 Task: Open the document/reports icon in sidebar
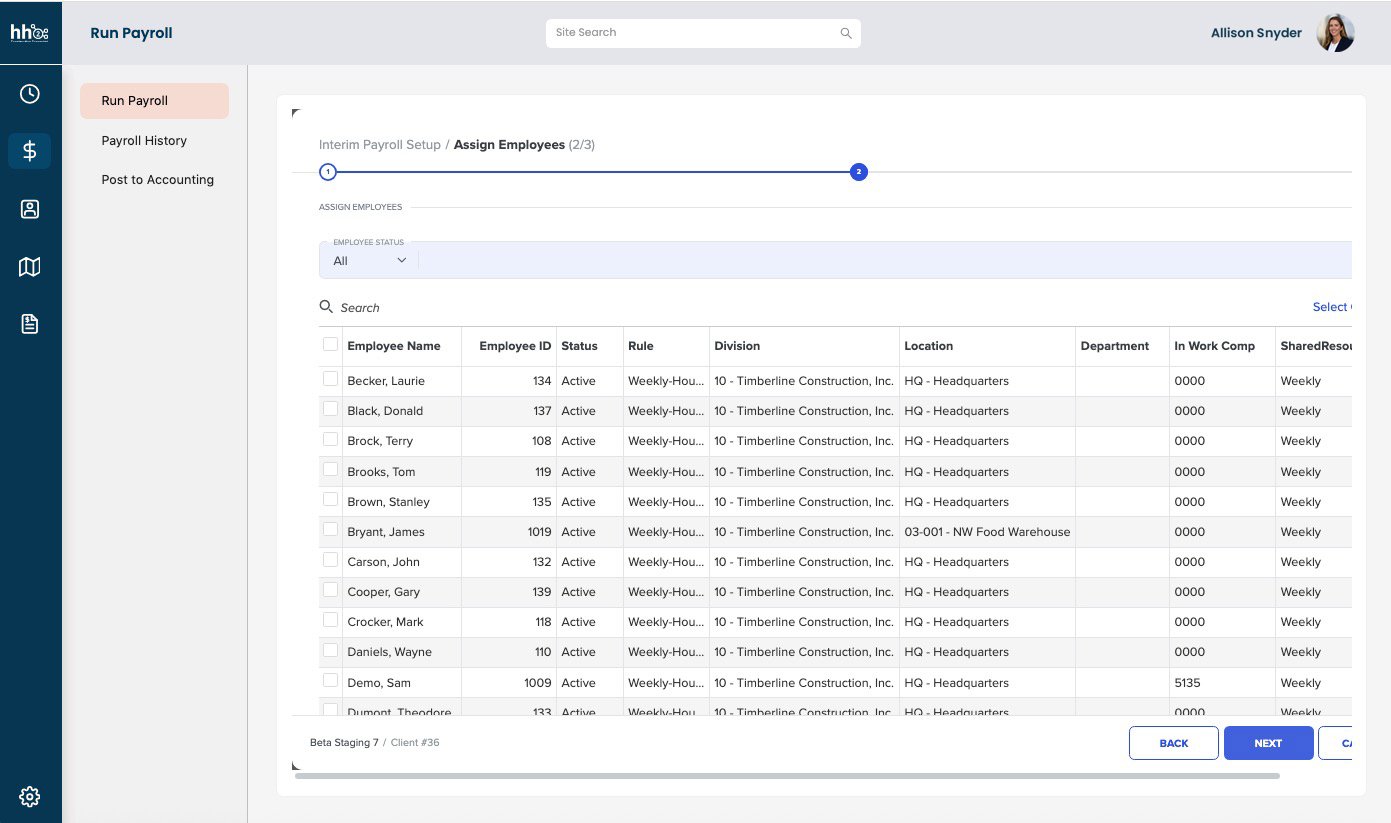(29, 324)
